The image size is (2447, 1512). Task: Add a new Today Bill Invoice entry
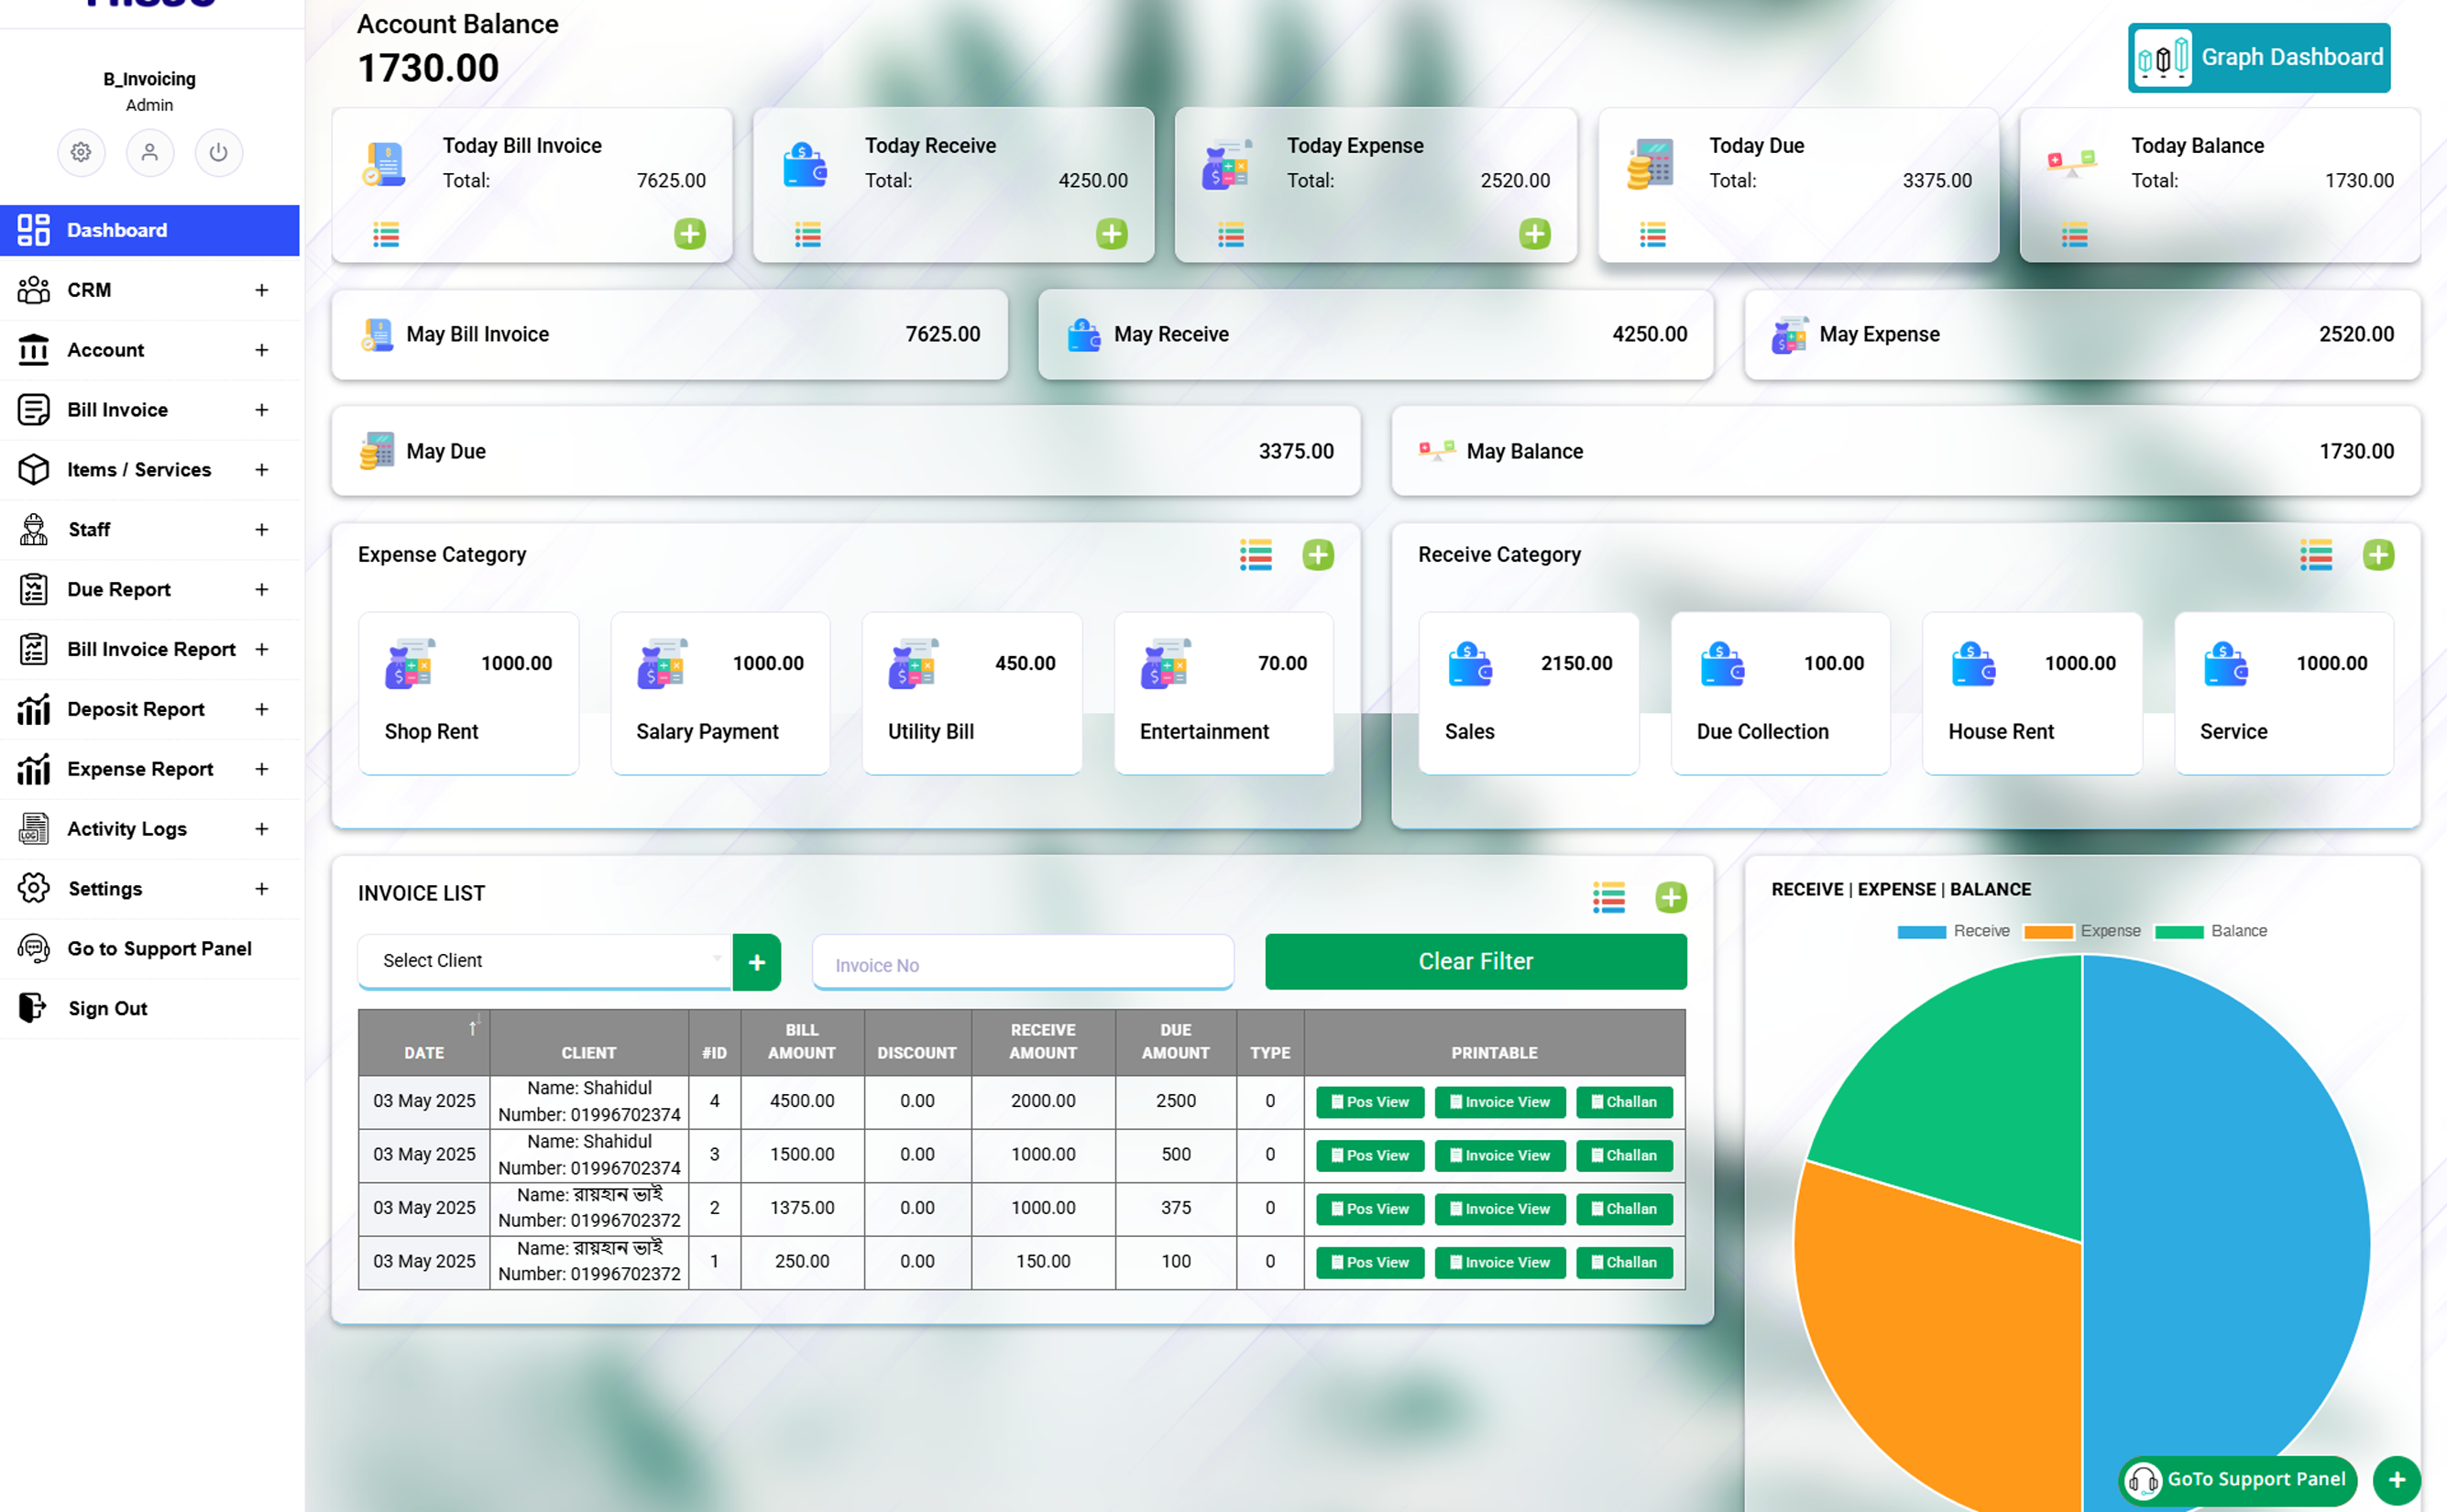click(x=689, y=234)
